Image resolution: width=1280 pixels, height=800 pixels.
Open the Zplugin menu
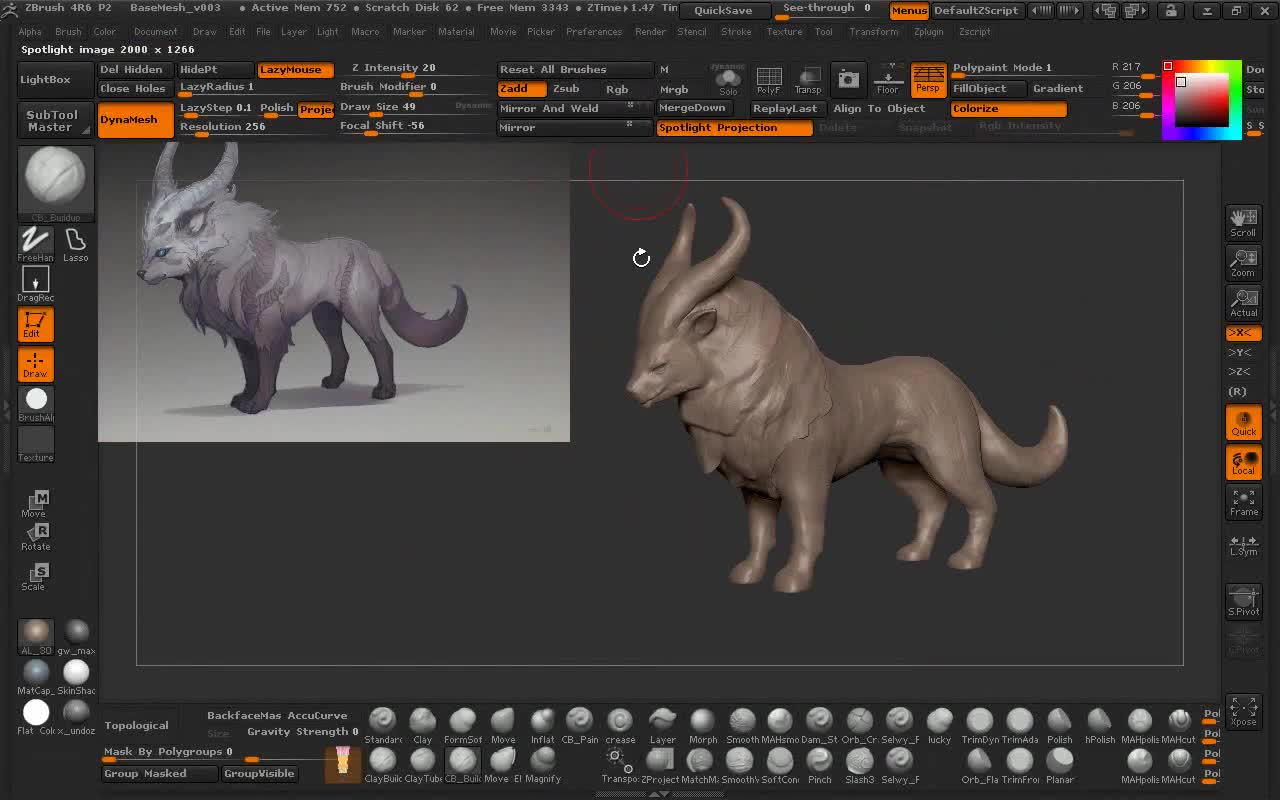(928, 32)
